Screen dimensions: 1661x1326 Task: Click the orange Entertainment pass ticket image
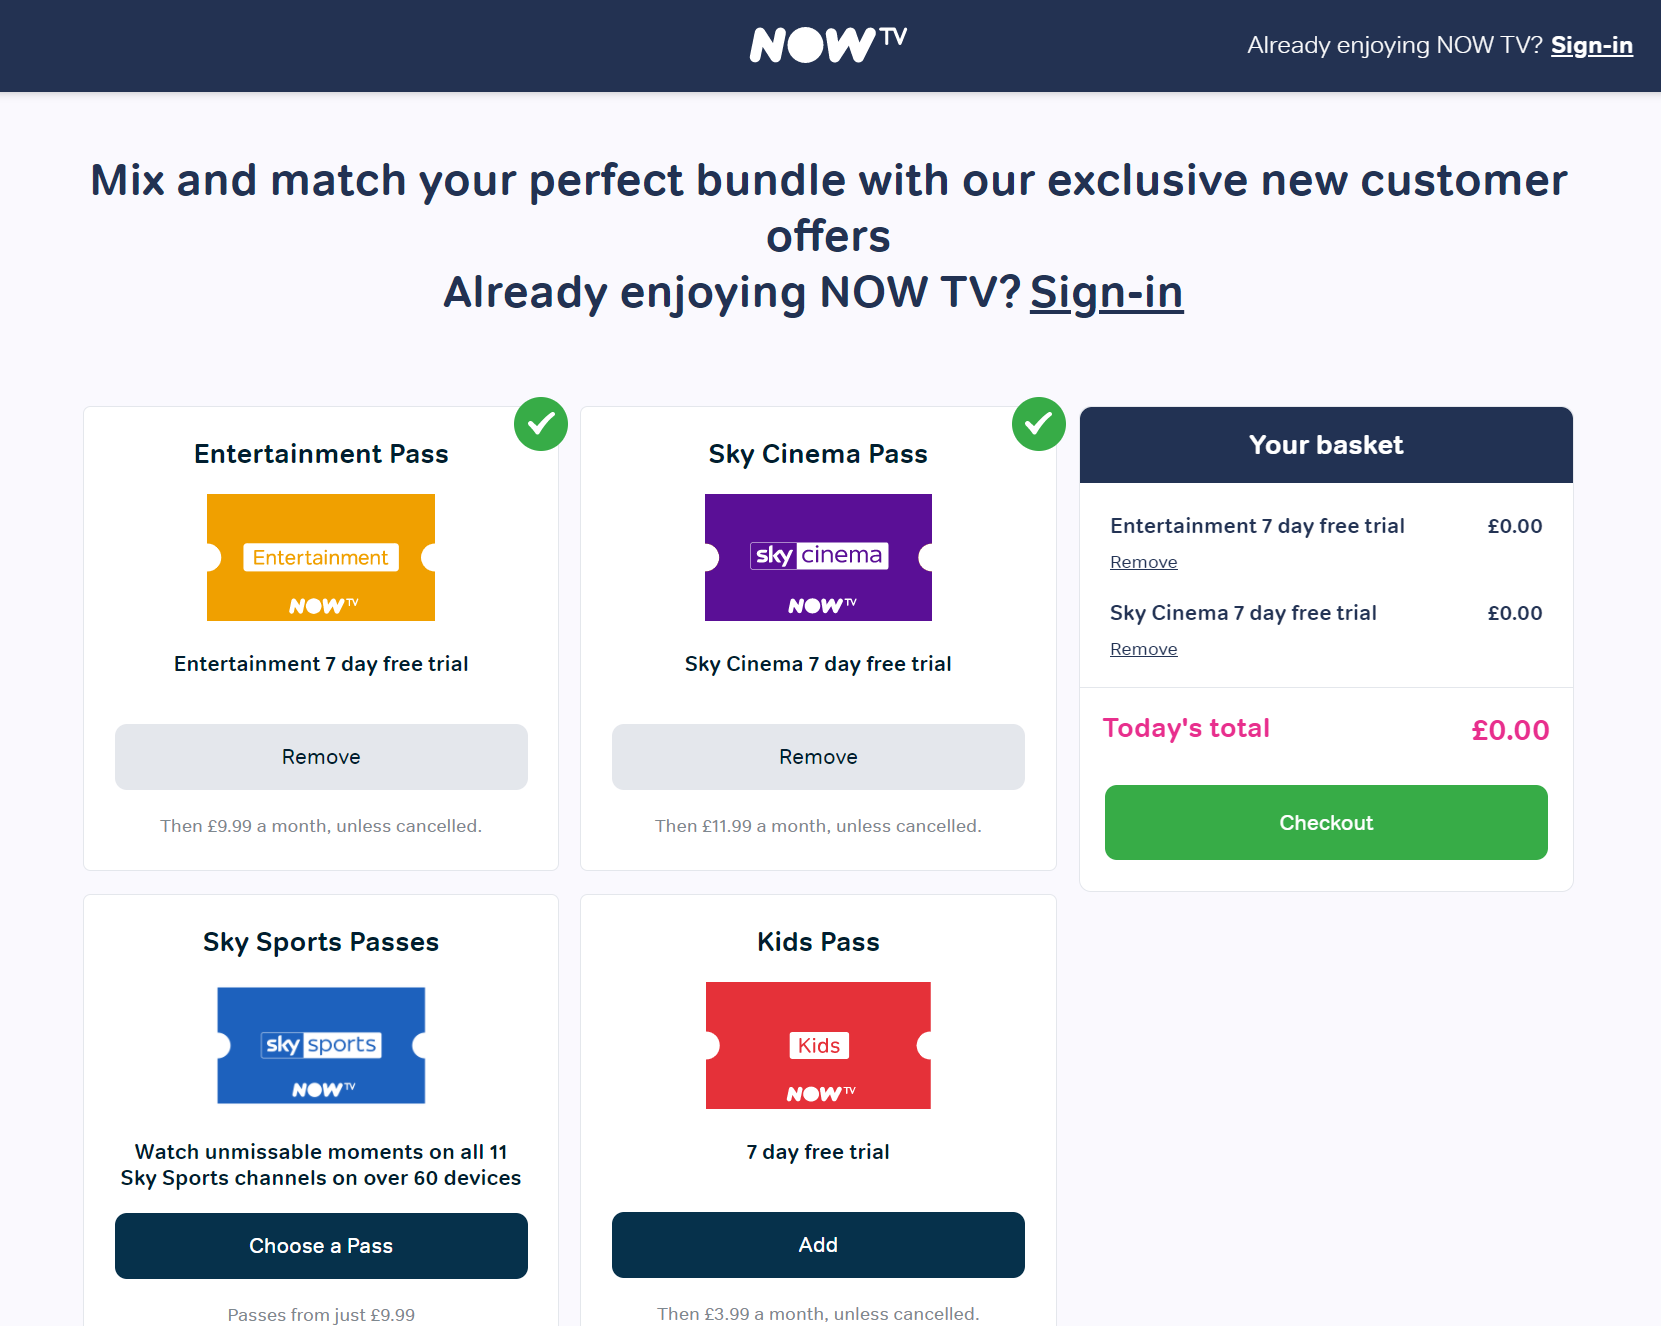pos(321,557)
